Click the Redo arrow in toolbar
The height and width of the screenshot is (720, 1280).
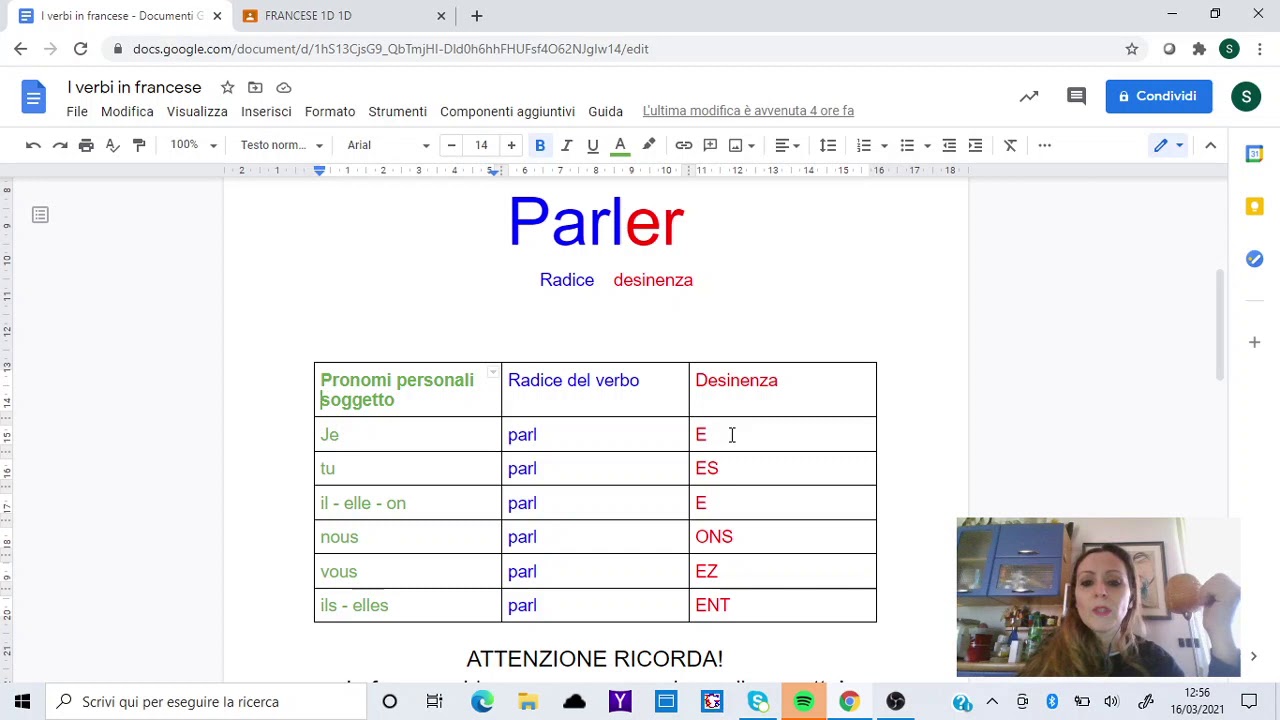click(x=60, y=145)
